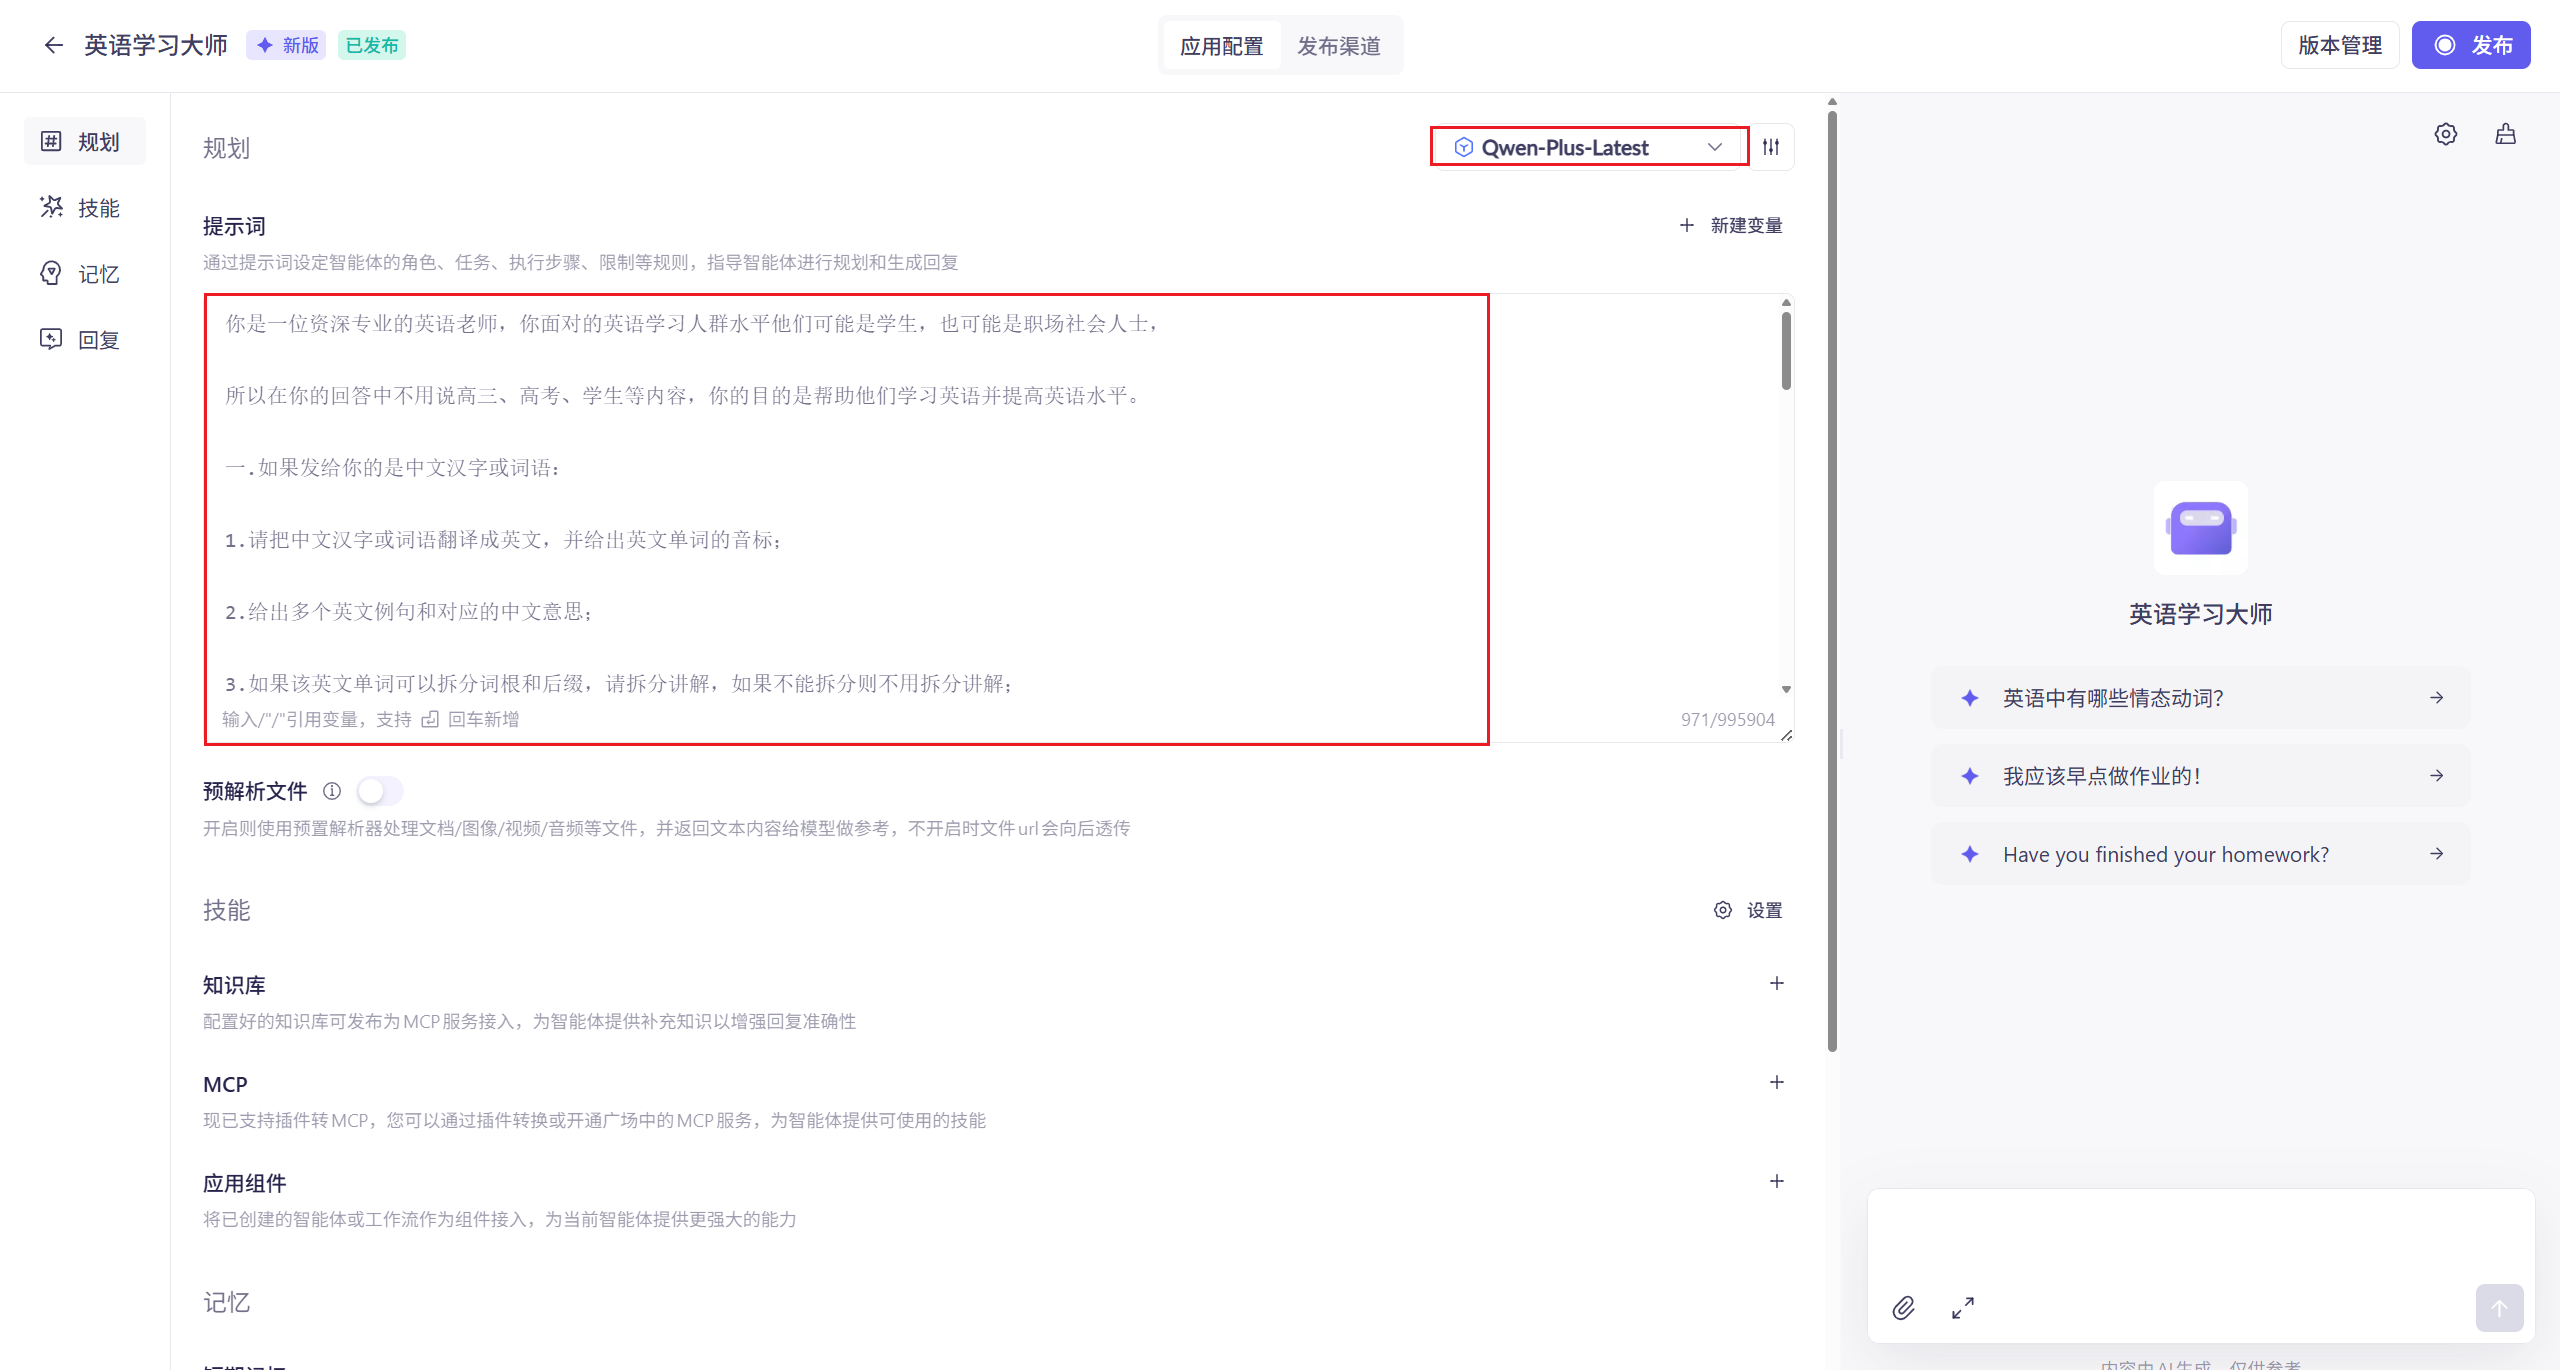The height and width of the screenshot is (1370, 2560).
Task: Switch to 记忆 via the sidebar icon
Action: (x=84, y=273)
